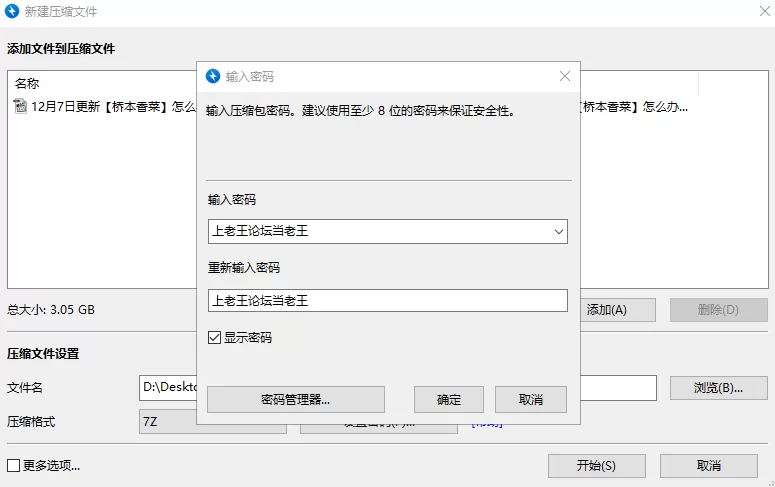
Task: Start compression with 开始(S)
Action: [596, 466]
